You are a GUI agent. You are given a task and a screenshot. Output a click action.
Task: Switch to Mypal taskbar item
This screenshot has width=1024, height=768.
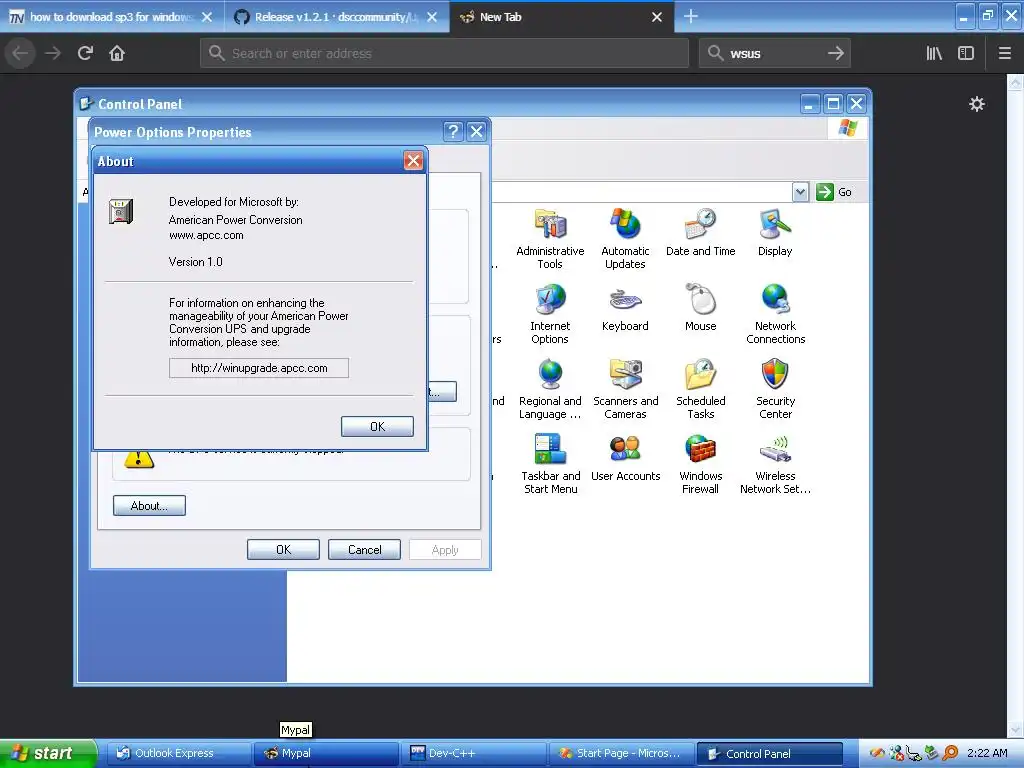coord(325,753)
